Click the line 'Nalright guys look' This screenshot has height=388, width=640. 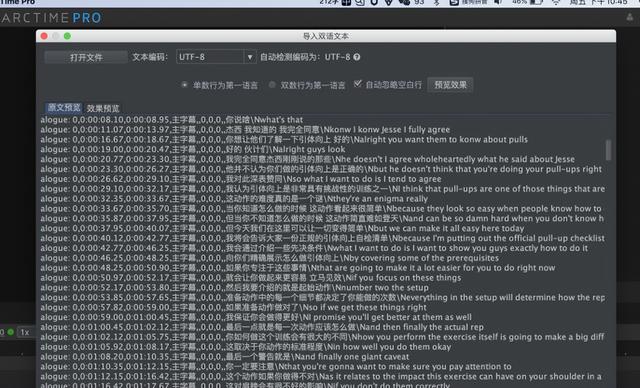pyautogui.click(x=193, y=149)
